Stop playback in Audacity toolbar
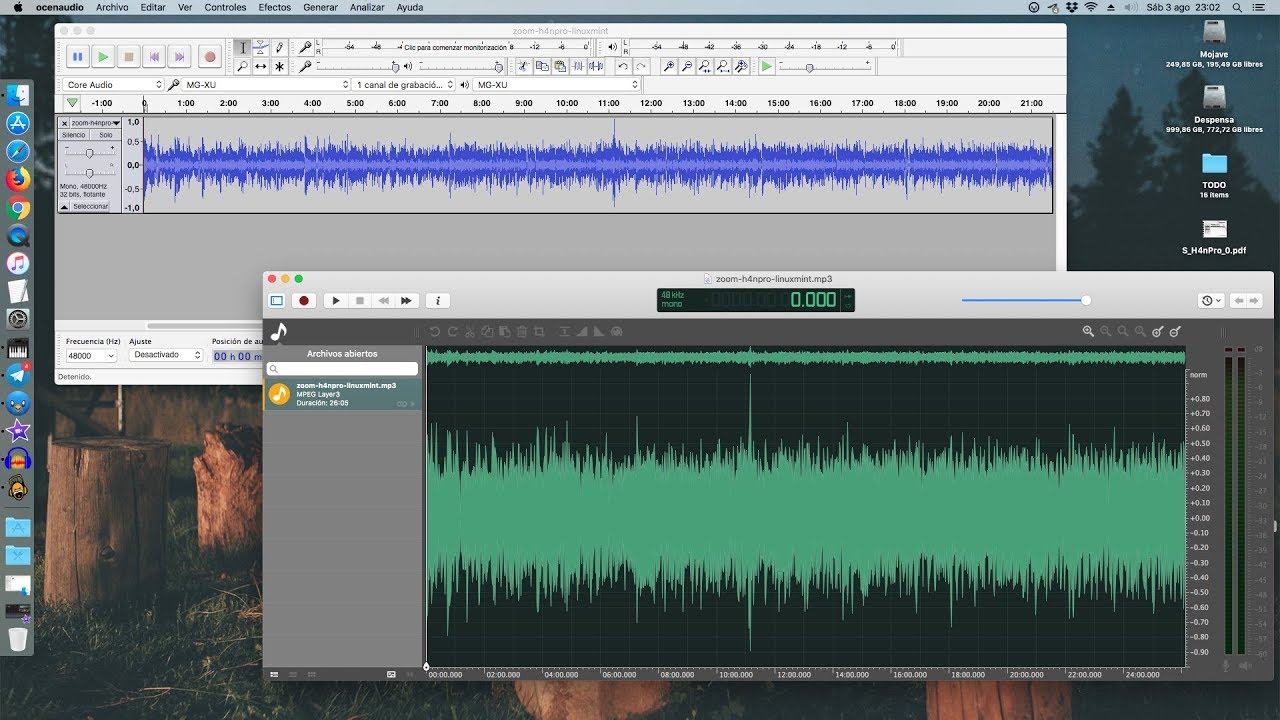 129,57
